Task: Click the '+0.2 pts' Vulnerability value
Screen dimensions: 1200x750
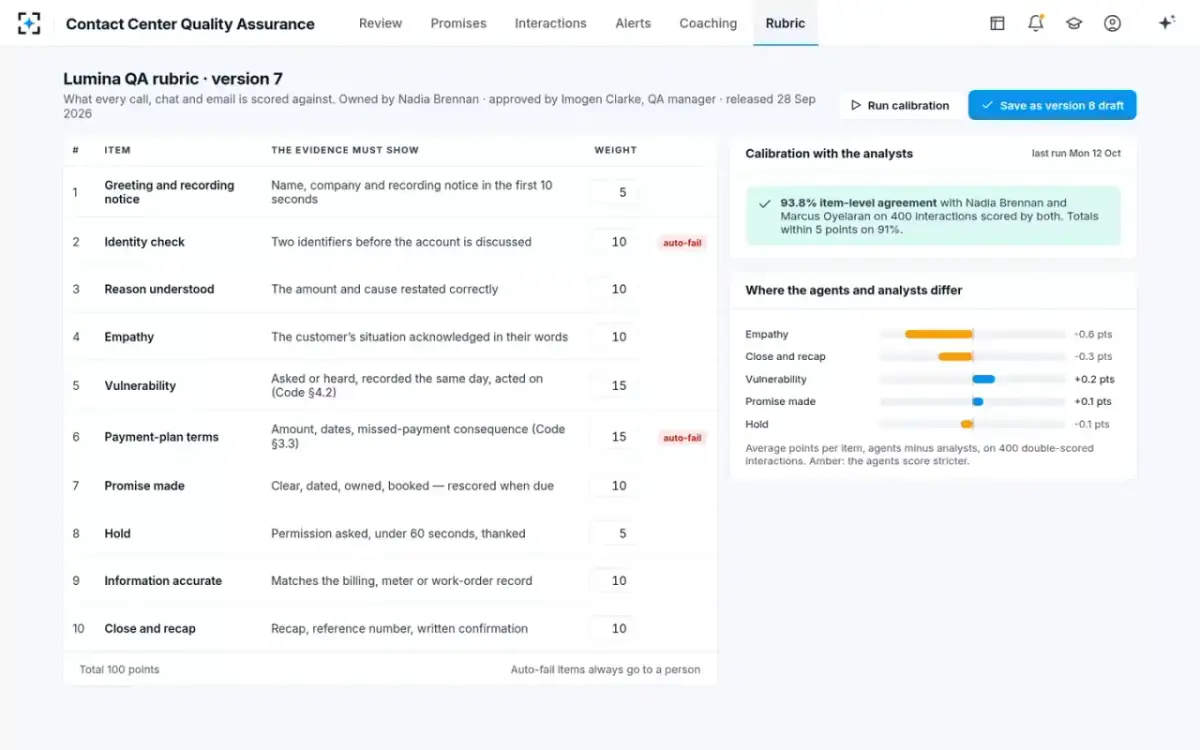Action: point(1094,380)
